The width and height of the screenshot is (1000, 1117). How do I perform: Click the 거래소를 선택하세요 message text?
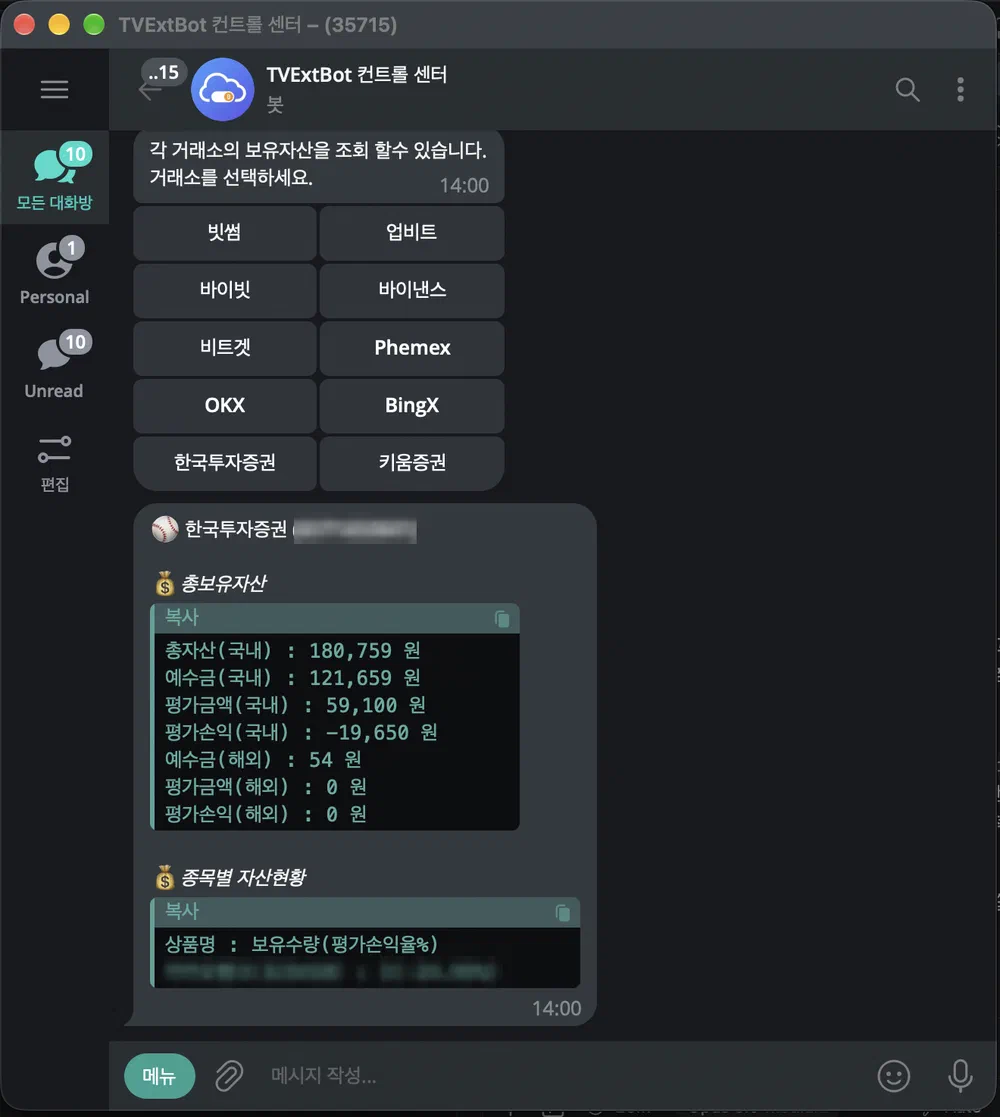click(231, 177)
